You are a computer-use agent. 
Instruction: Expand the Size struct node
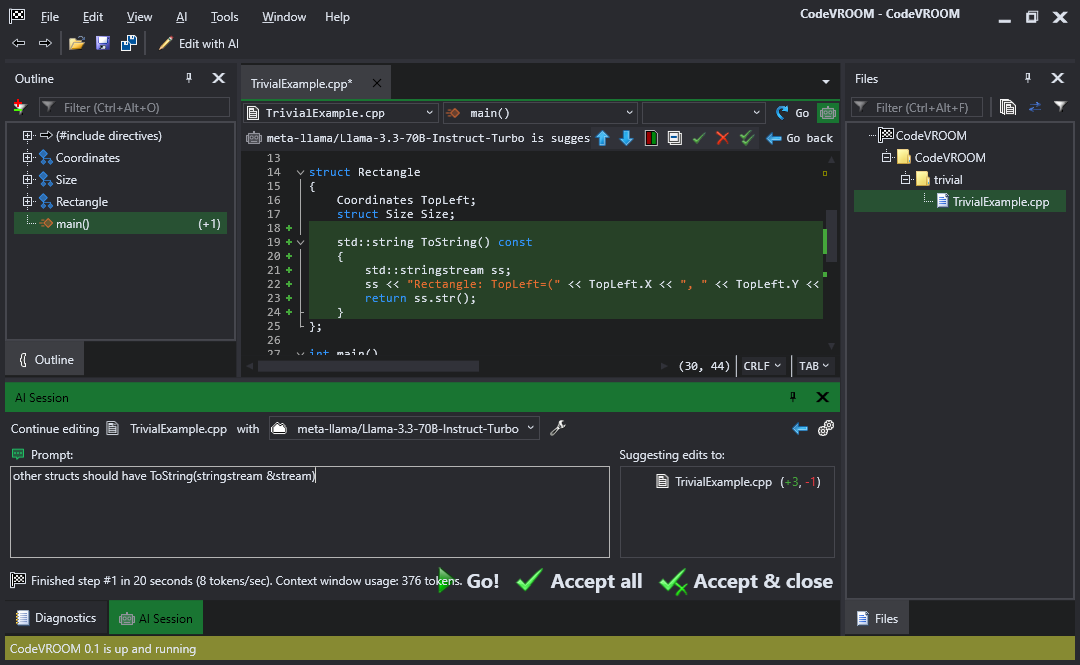tap(28, 180)
